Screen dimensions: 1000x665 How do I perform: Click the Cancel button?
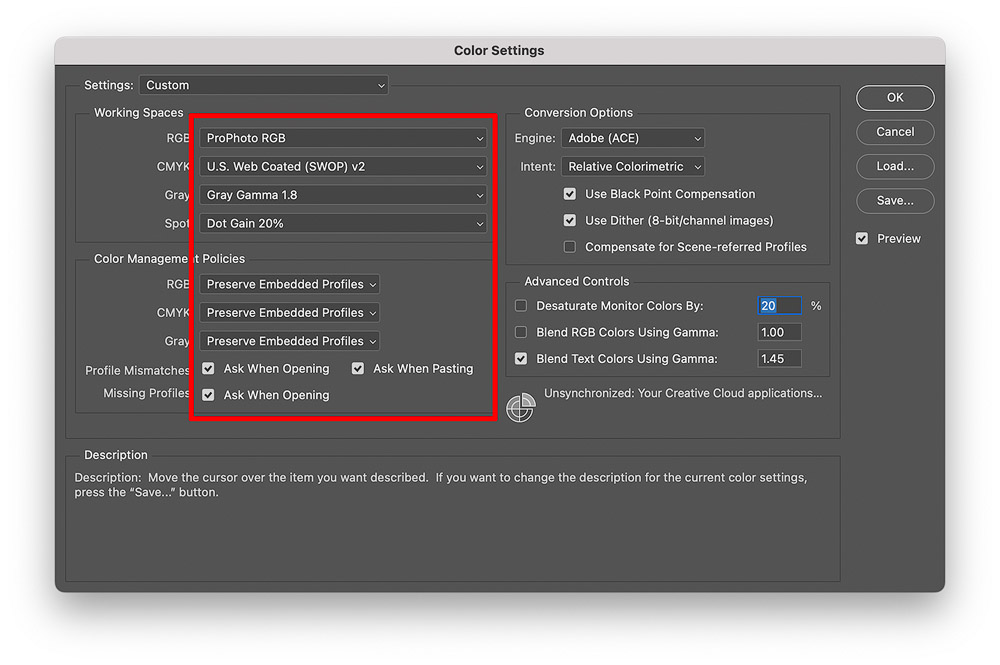895,132
